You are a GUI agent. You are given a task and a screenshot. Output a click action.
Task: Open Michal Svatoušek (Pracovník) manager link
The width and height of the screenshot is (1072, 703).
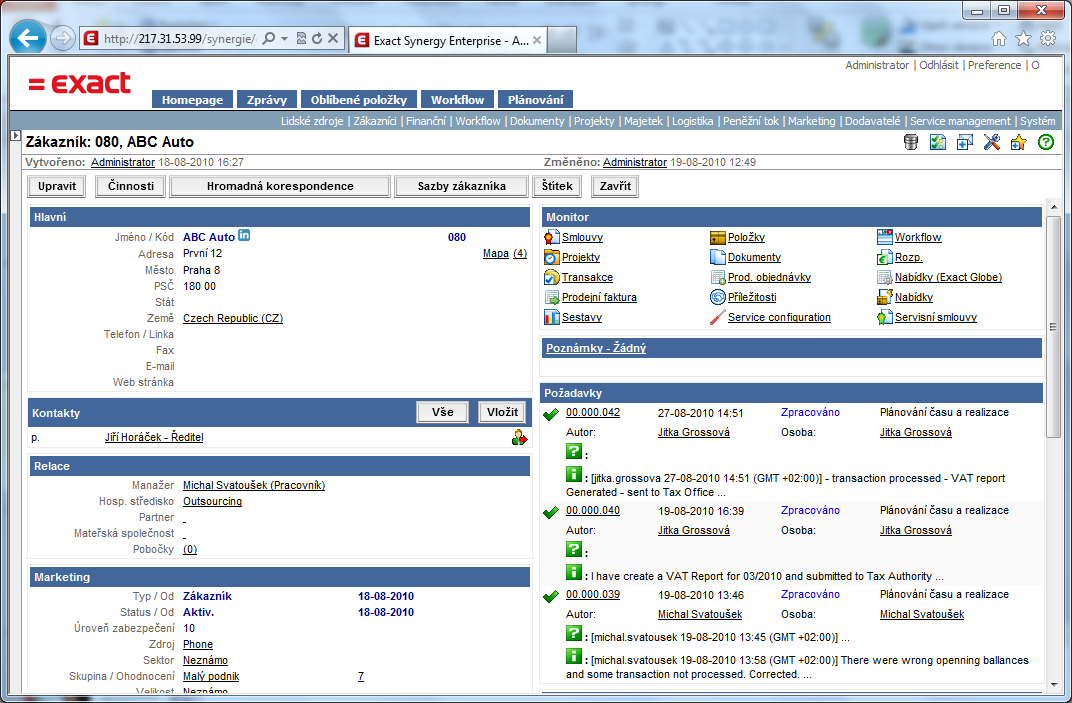[254, 485]
